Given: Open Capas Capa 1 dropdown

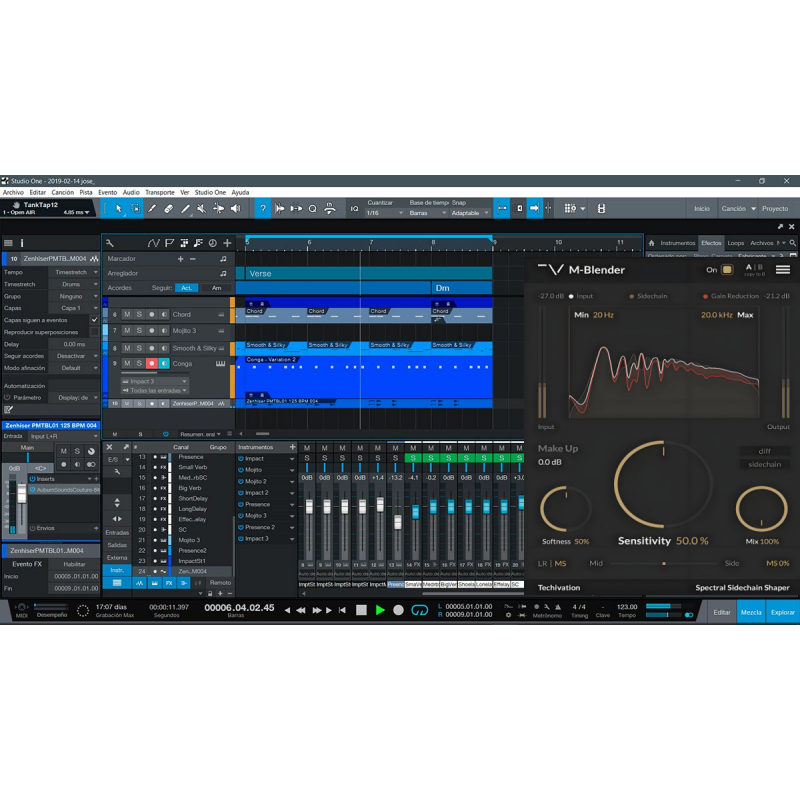Looking at the screenshot, I should click(74, 308).
